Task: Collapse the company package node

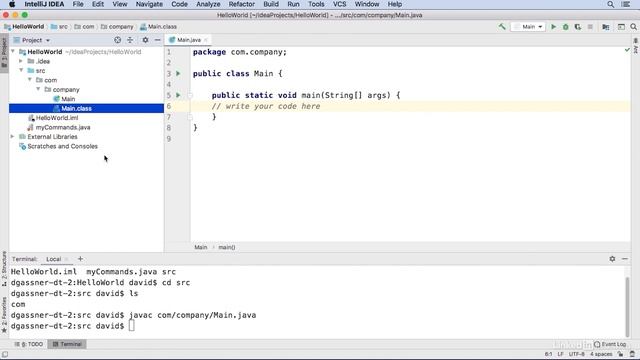Action: [x=38, y=89]
